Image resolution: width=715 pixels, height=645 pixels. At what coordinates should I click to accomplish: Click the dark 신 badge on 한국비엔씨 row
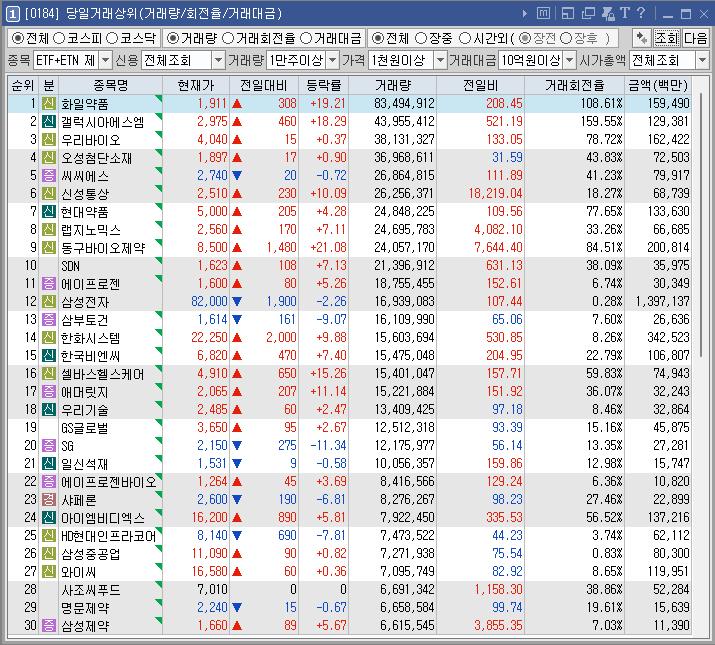pos(49,355)
